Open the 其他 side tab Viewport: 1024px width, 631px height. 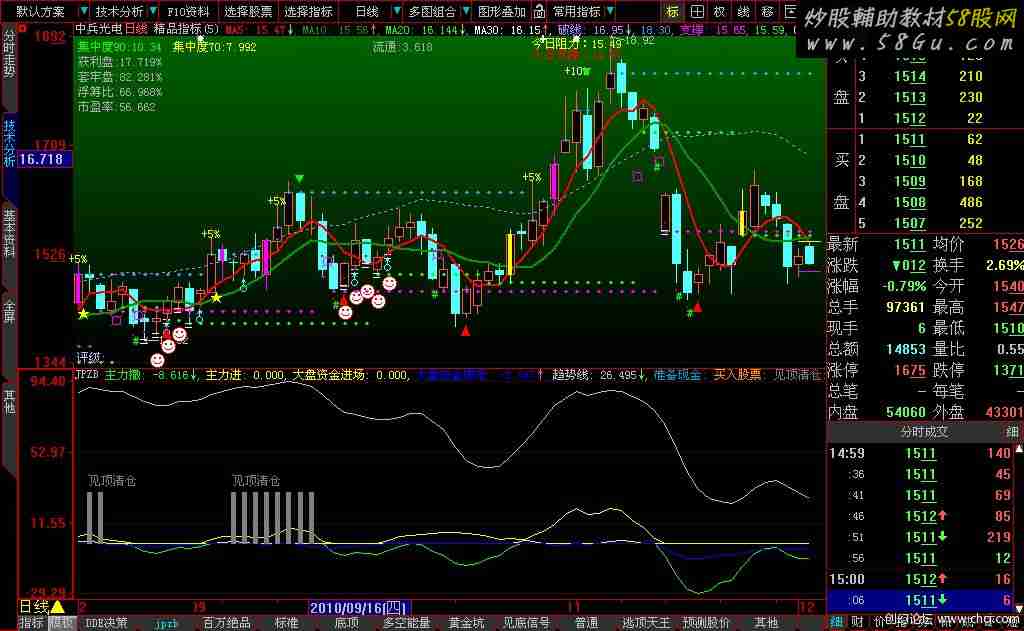9,402
